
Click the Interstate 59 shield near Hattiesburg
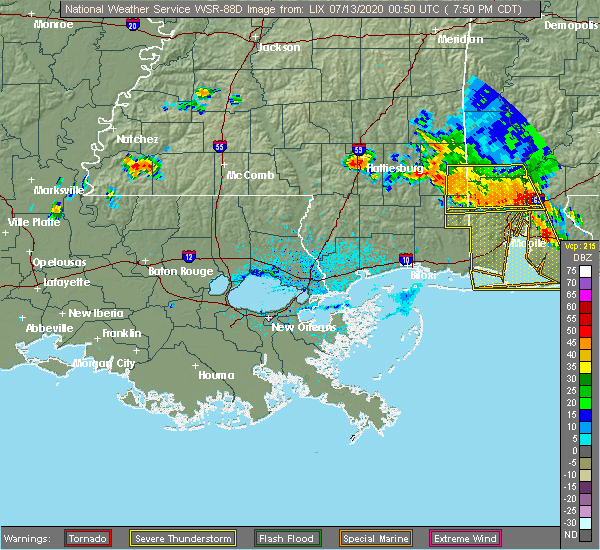coord(359,149)
